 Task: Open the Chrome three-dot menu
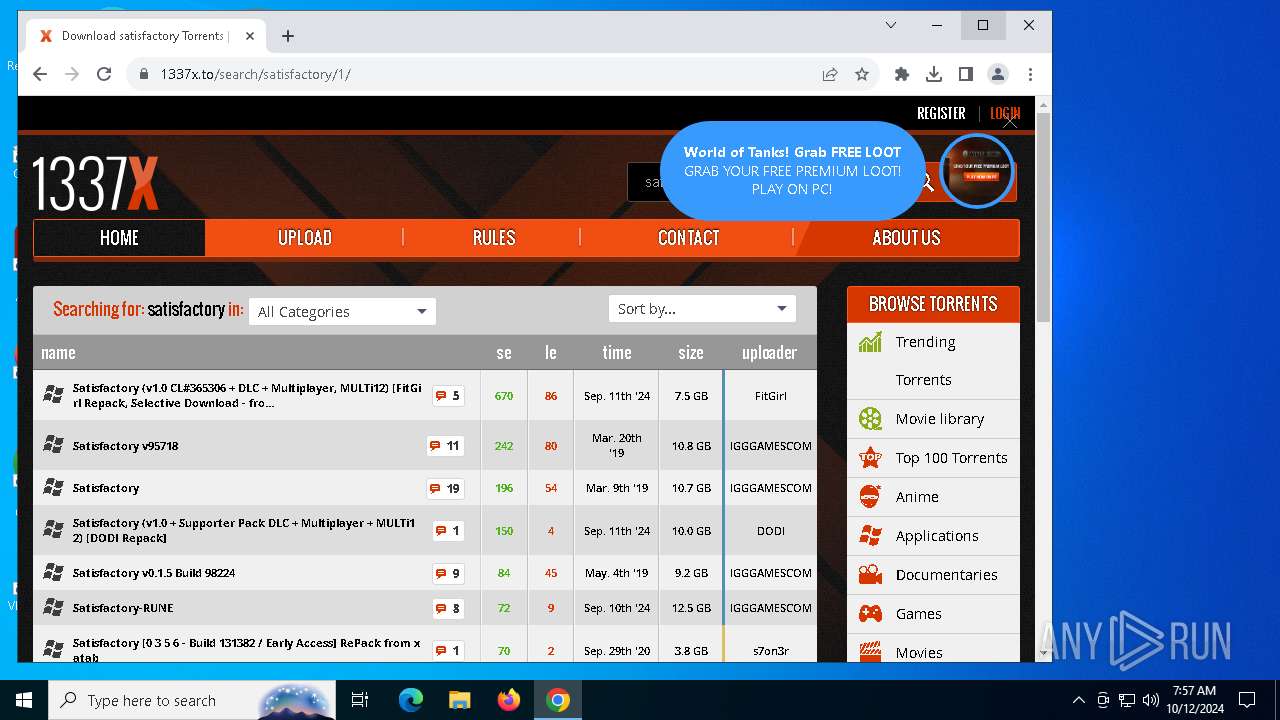[1030, 74]
